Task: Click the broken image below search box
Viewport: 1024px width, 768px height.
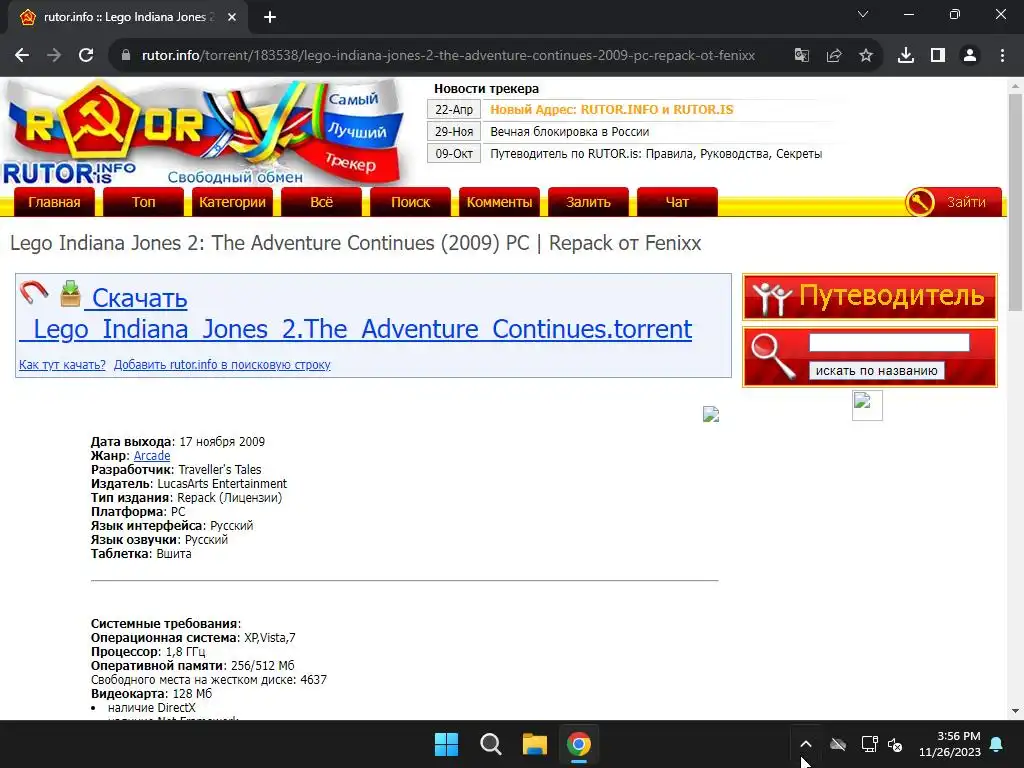Action: pos(867,406)
